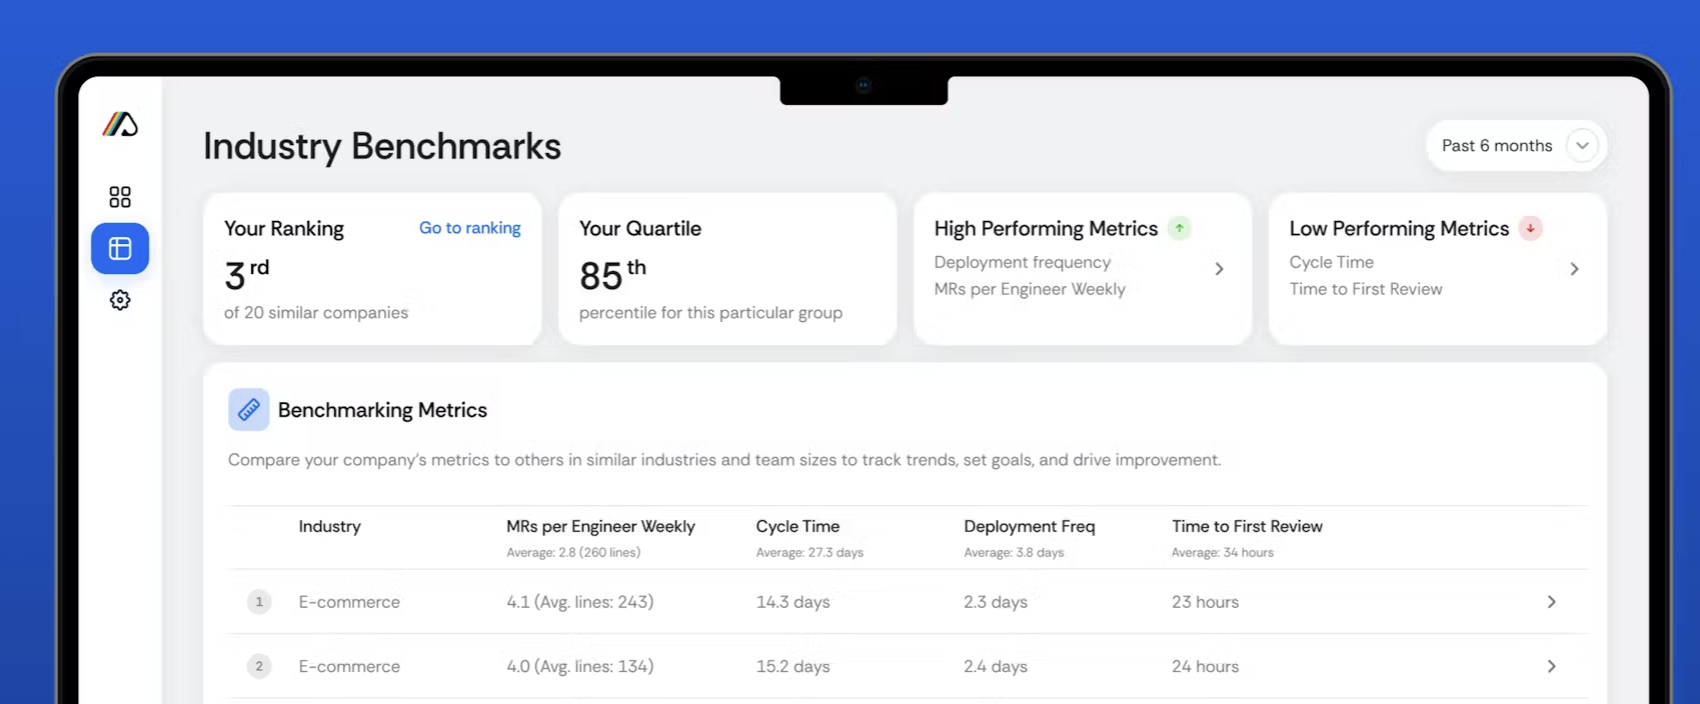Screen dimensions: 1700x704
Task: Click 'of 20 similar companies' text
Action: (x=316, y=313)
